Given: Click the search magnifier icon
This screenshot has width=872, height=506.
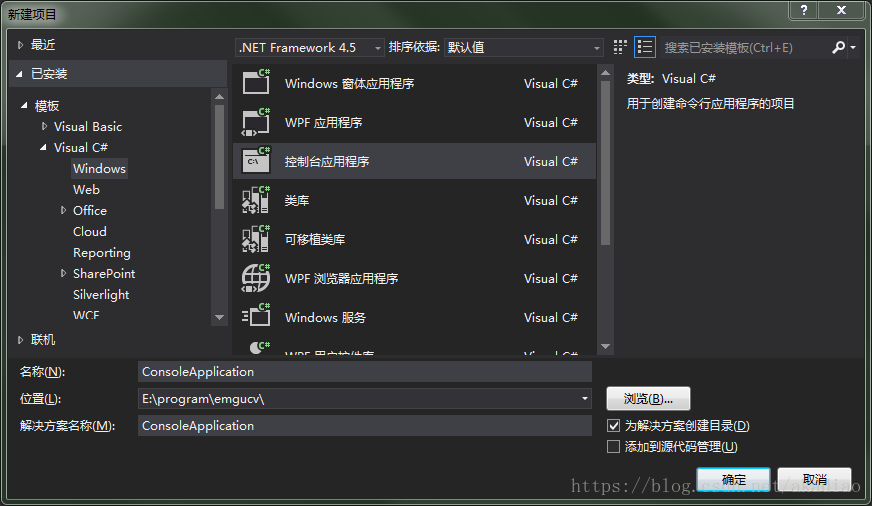Looking at the screenshot, I should coord(839,47).
